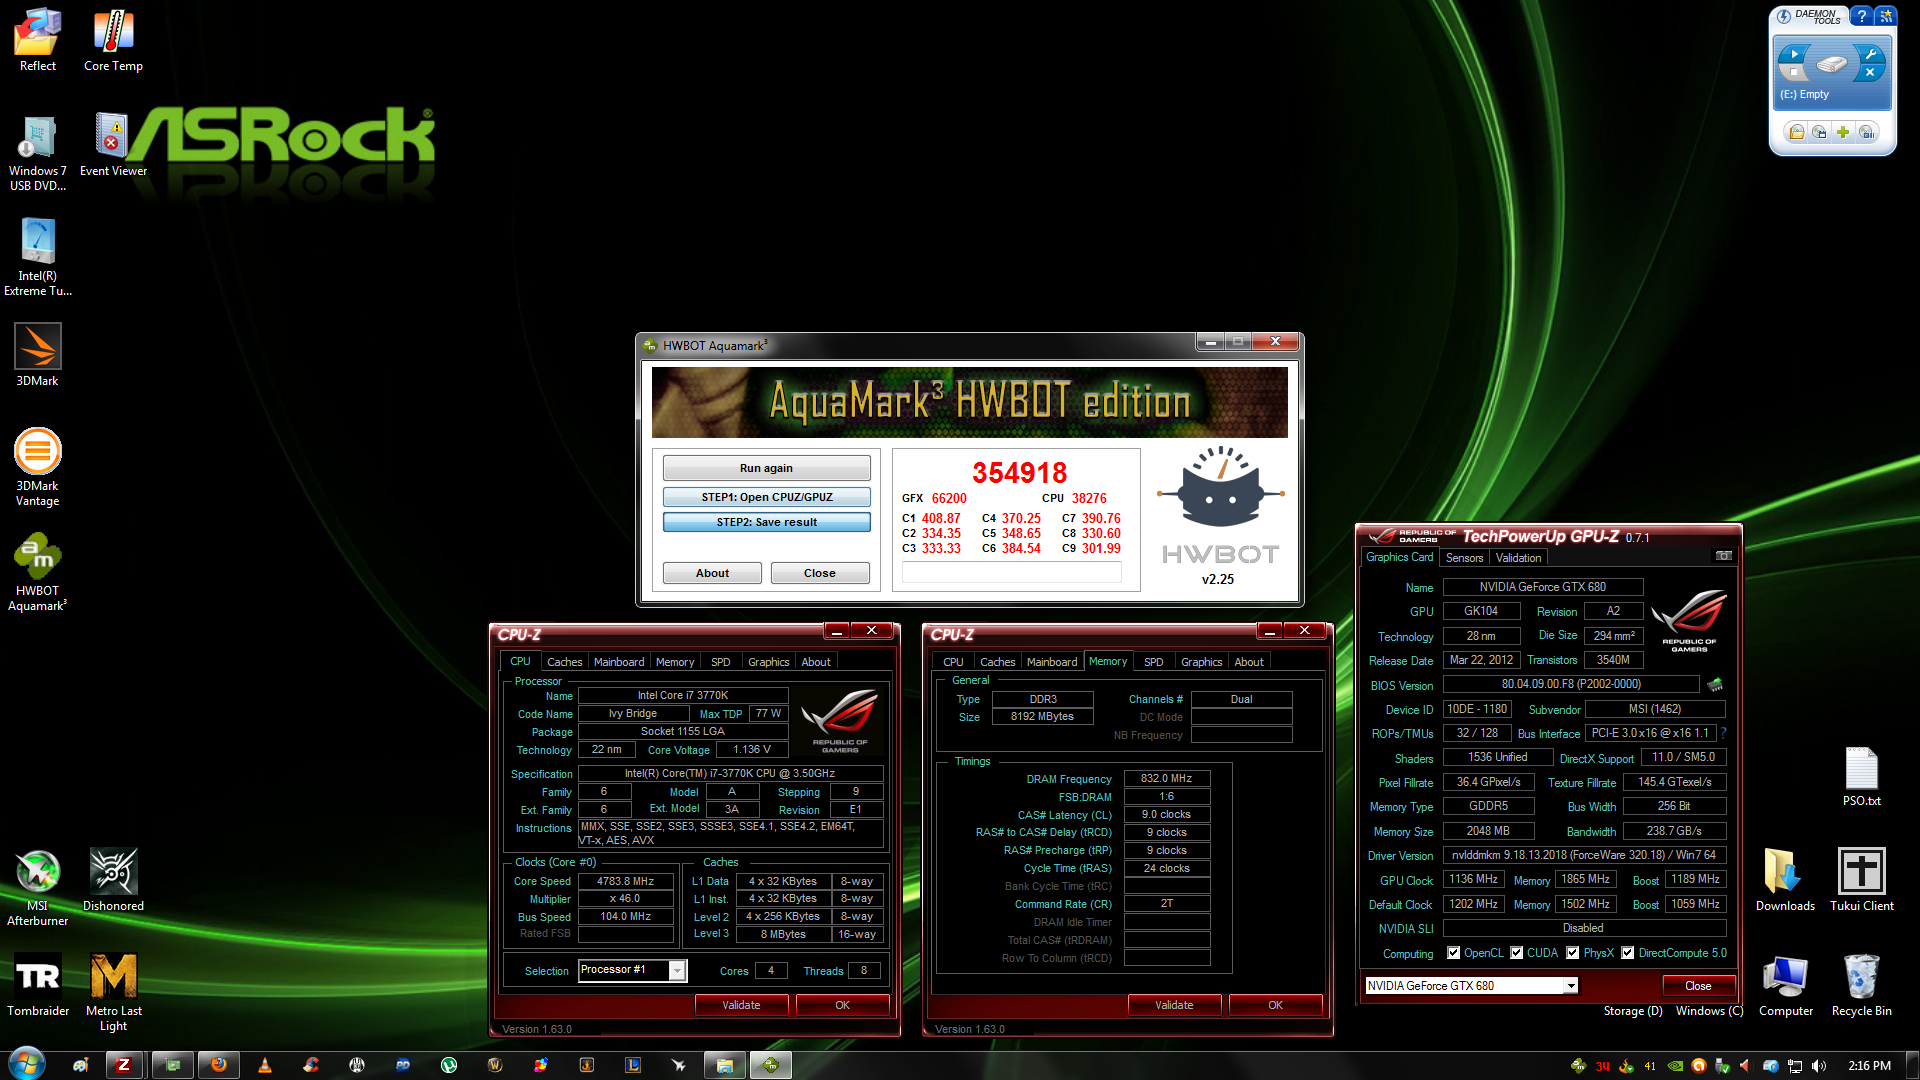Open the Processor #1 selection dropdown
This screenshot has height=1080, width=1920.
pyautogui.click(x=678, y=970)
